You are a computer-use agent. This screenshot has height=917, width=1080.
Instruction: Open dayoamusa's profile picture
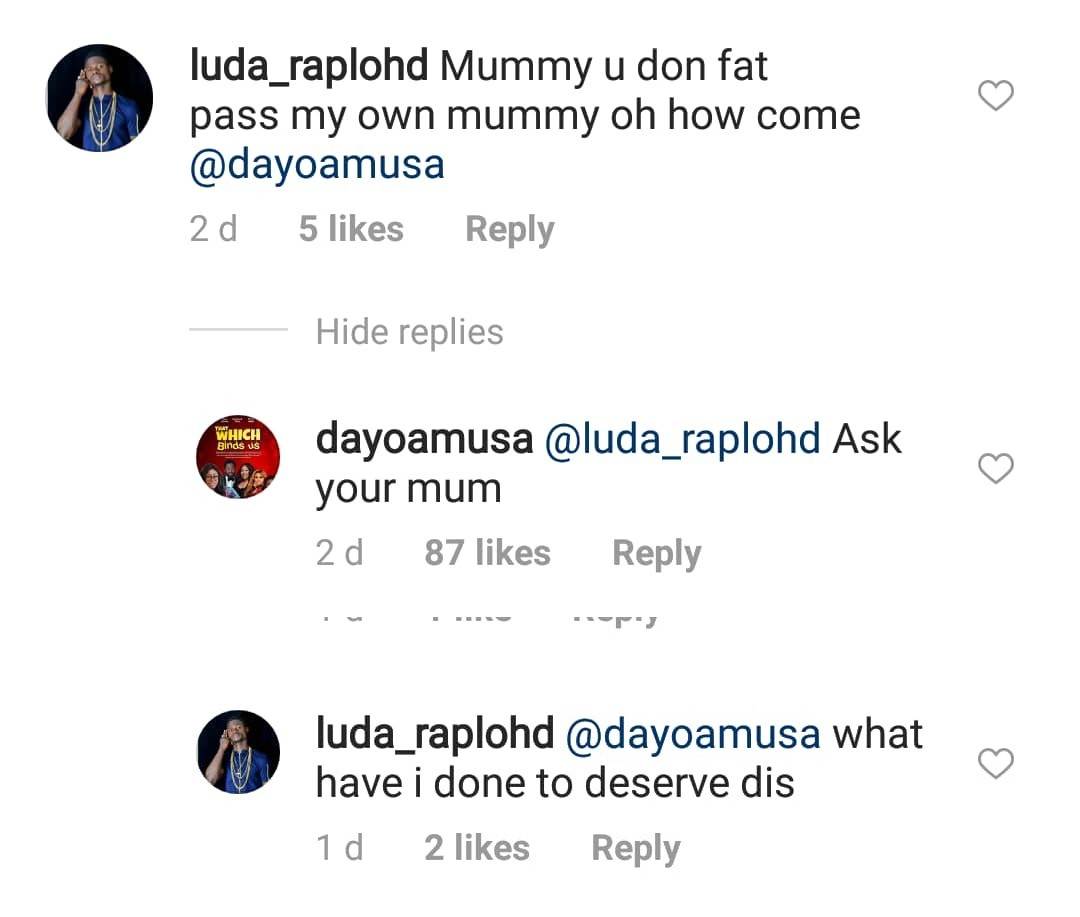pyautogui.click(x=237, y=457)
